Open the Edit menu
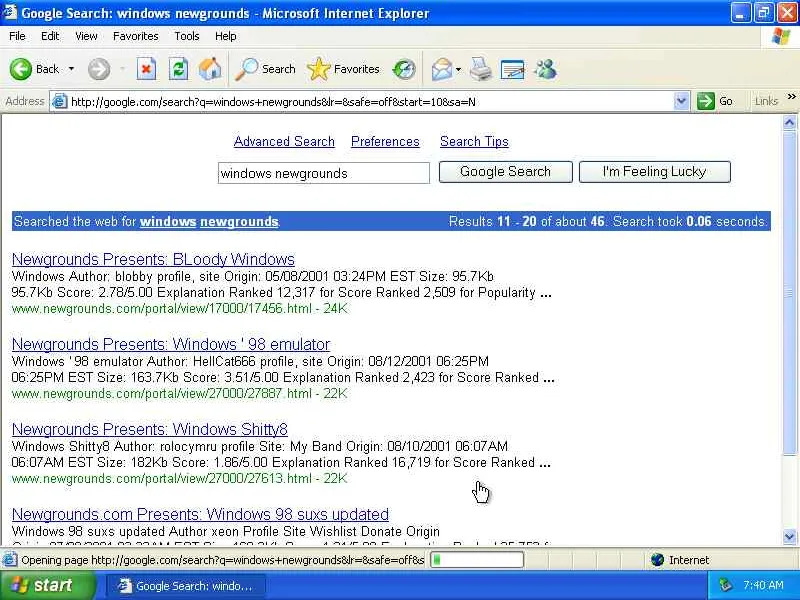This screenshot has height=600, width=800. click(x=50, y=36)
